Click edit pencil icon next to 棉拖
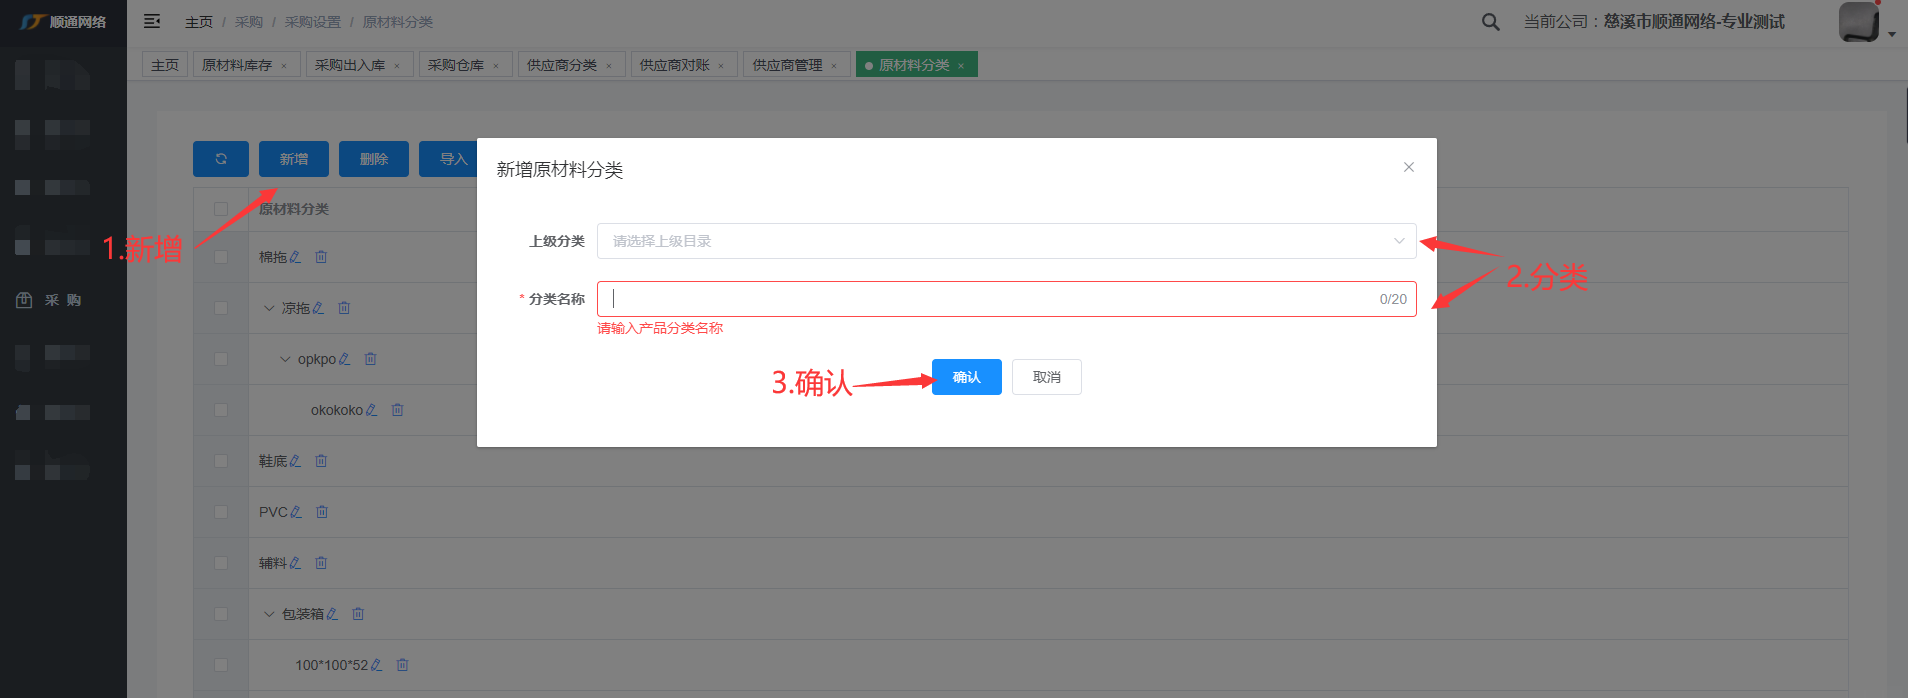The image size is (1908, 698). tap(295, 257)
